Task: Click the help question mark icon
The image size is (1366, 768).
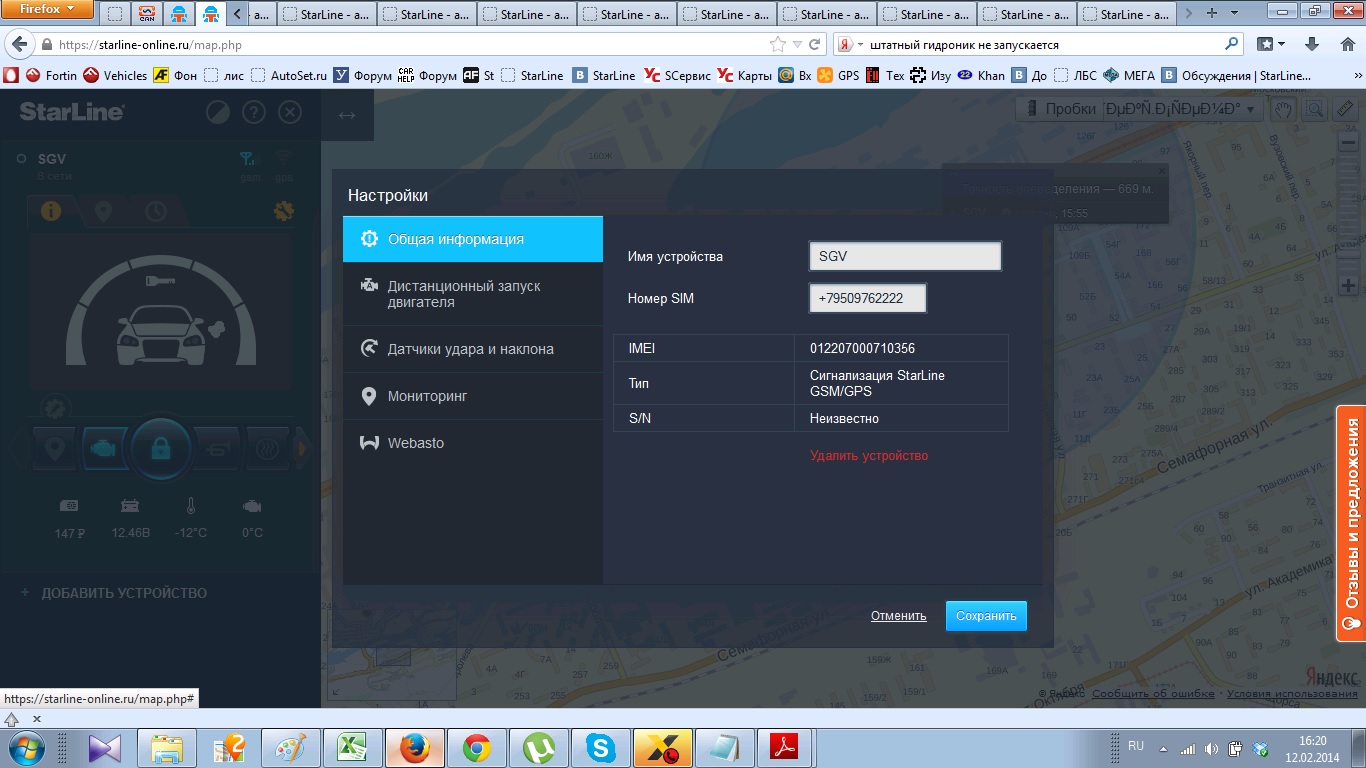Action: (254, 112)
